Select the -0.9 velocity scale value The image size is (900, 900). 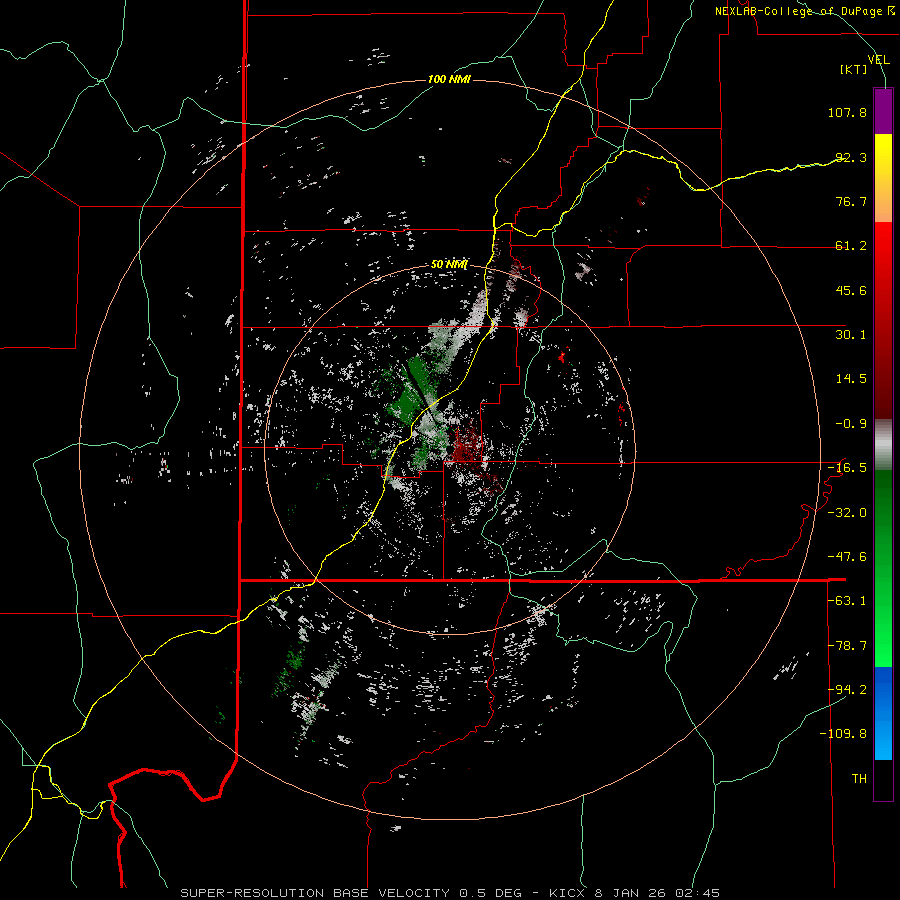click(851, 424)
